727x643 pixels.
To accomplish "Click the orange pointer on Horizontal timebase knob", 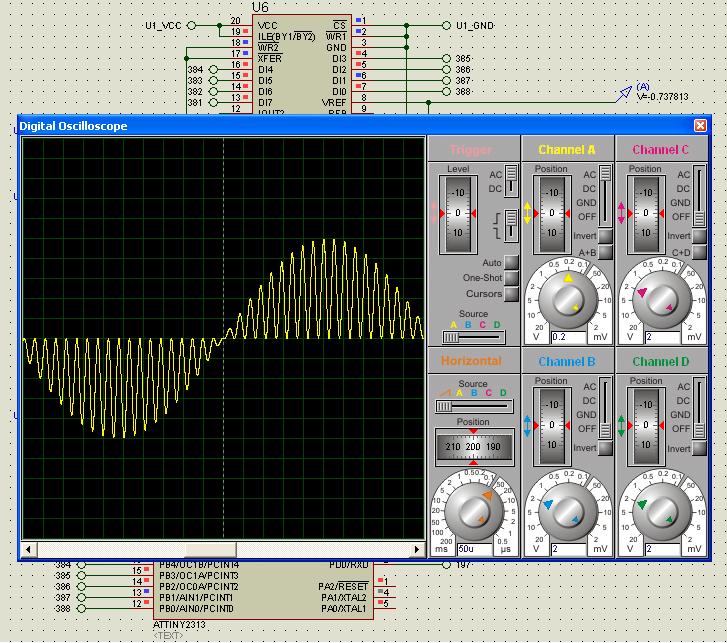I will (x=488, y=495).
